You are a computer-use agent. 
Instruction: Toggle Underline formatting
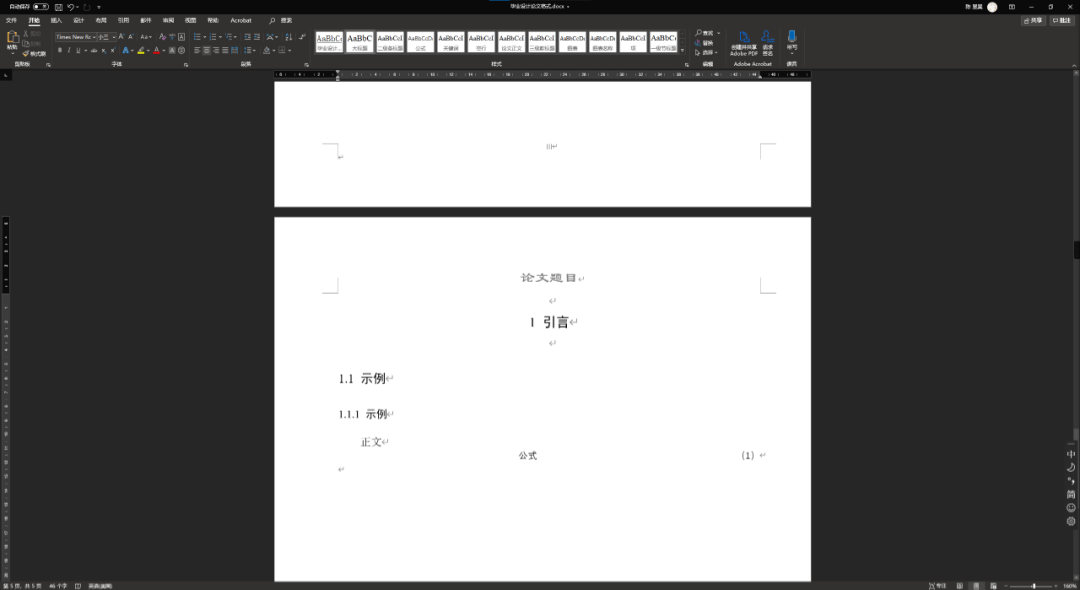[x=78, y=50]
